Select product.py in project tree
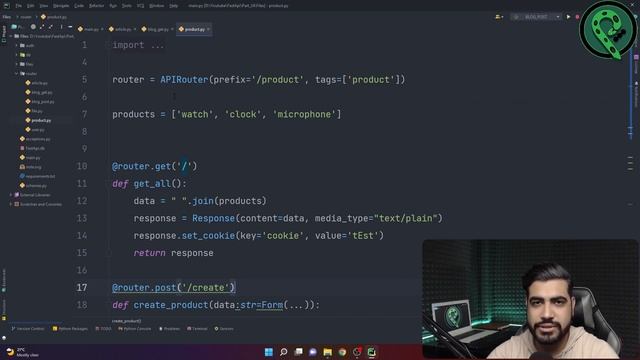640x360 pixels. click(38, 120)
